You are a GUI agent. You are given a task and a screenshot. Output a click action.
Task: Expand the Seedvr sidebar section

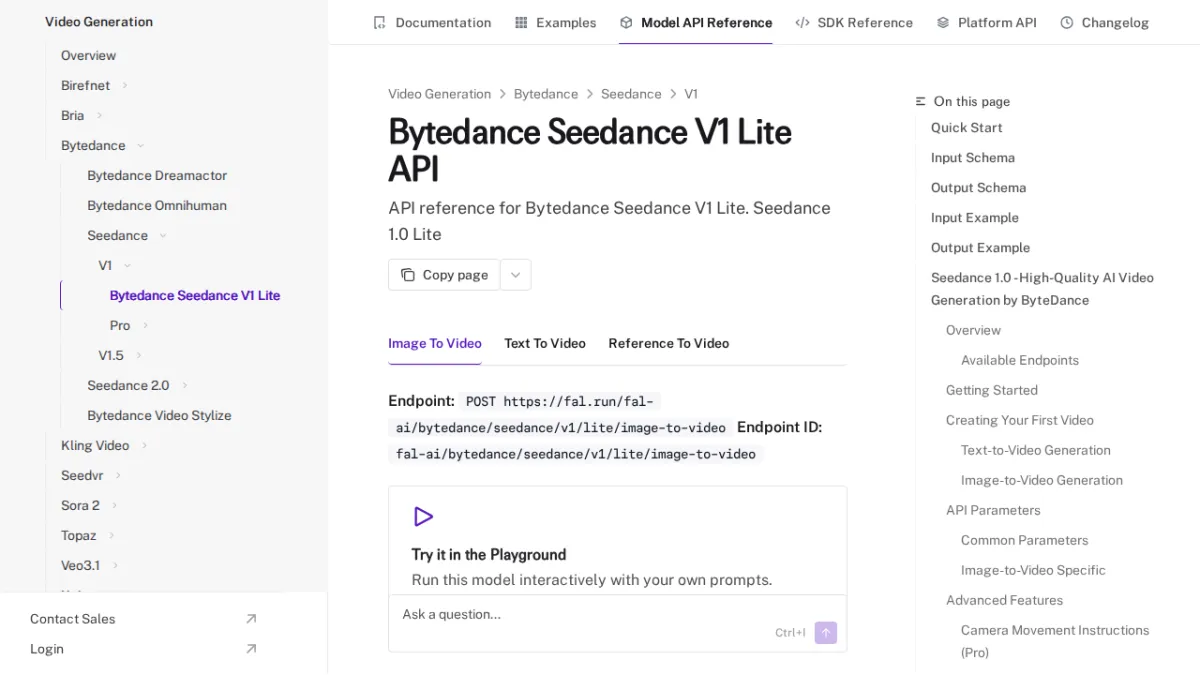(x=118, y=475)
